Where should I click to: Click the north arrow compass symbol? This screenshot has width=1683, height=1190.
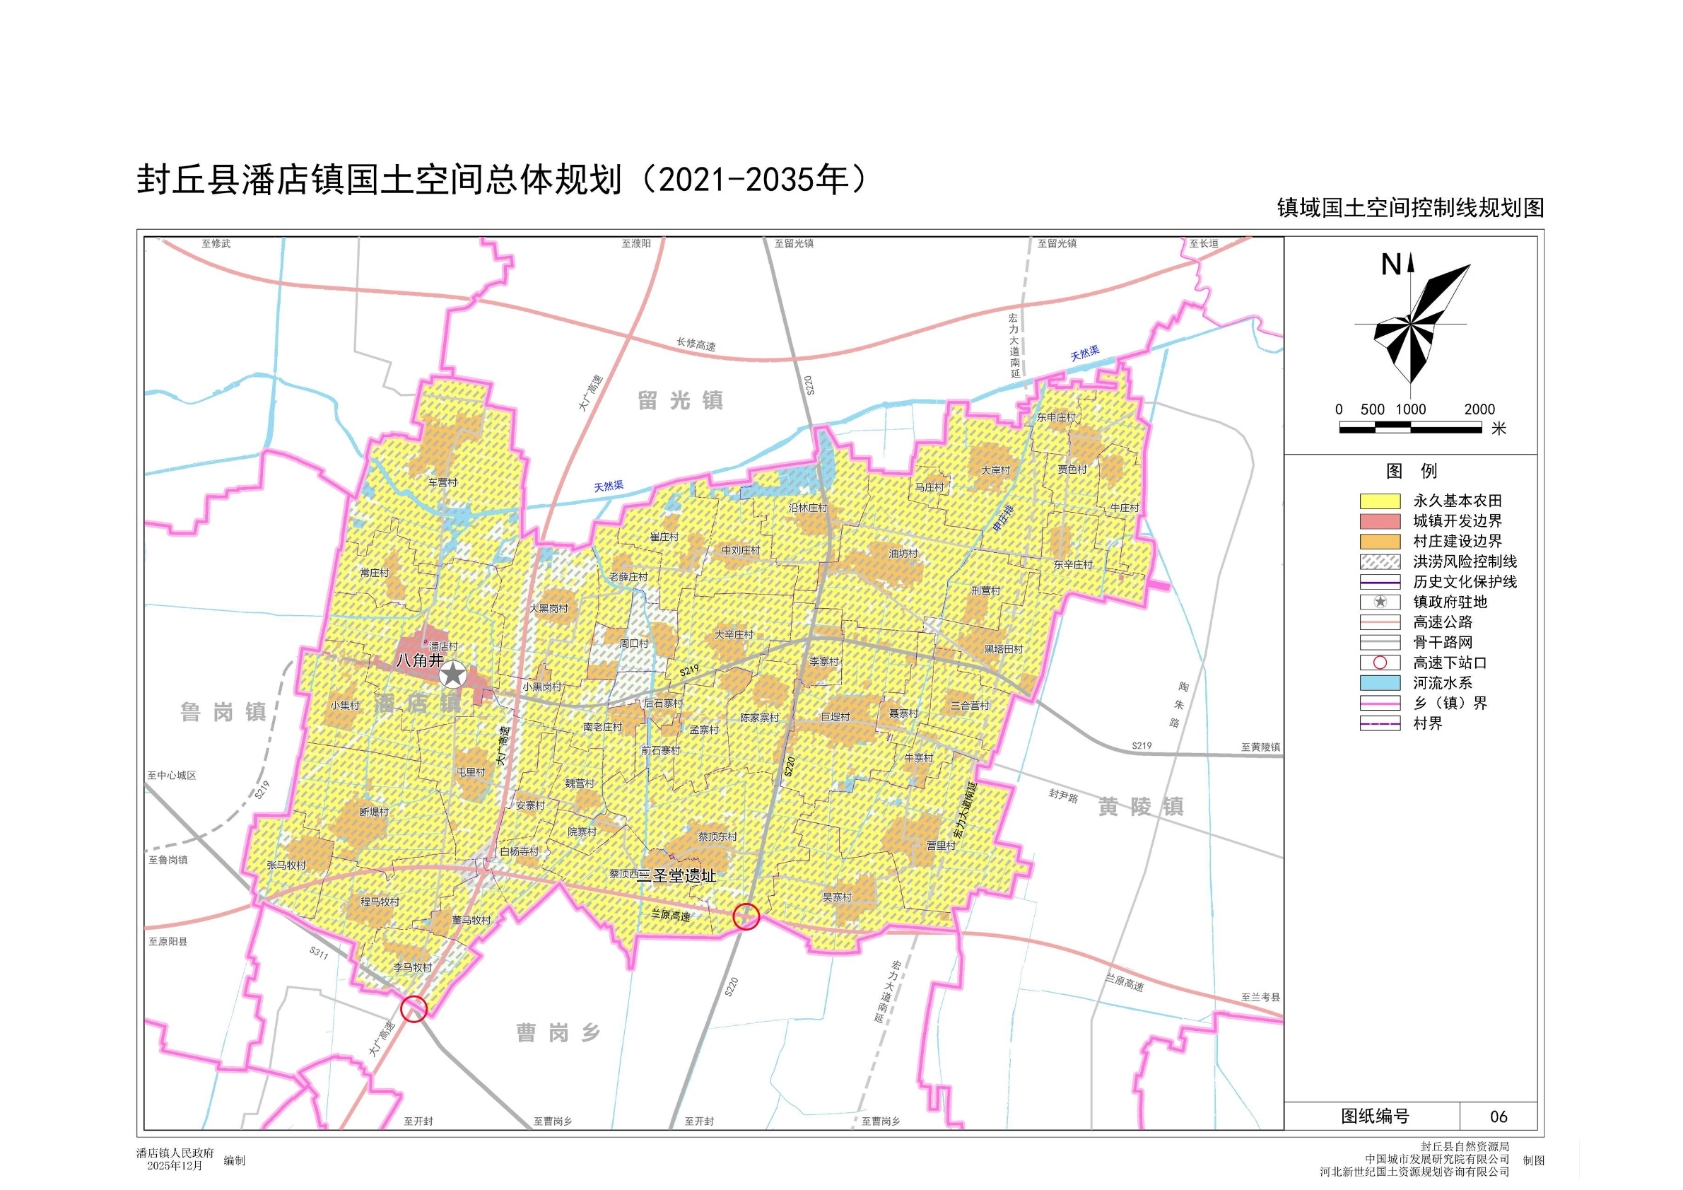1411,322
